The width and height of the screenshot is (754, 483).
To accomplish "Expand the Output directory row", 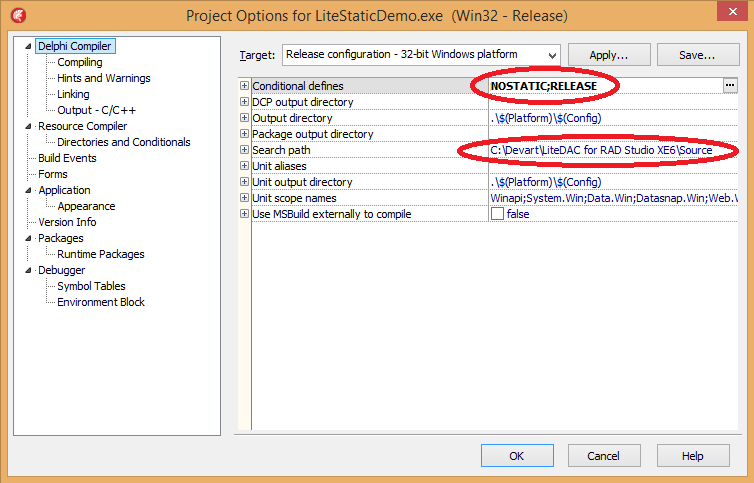I will point(244,117).
